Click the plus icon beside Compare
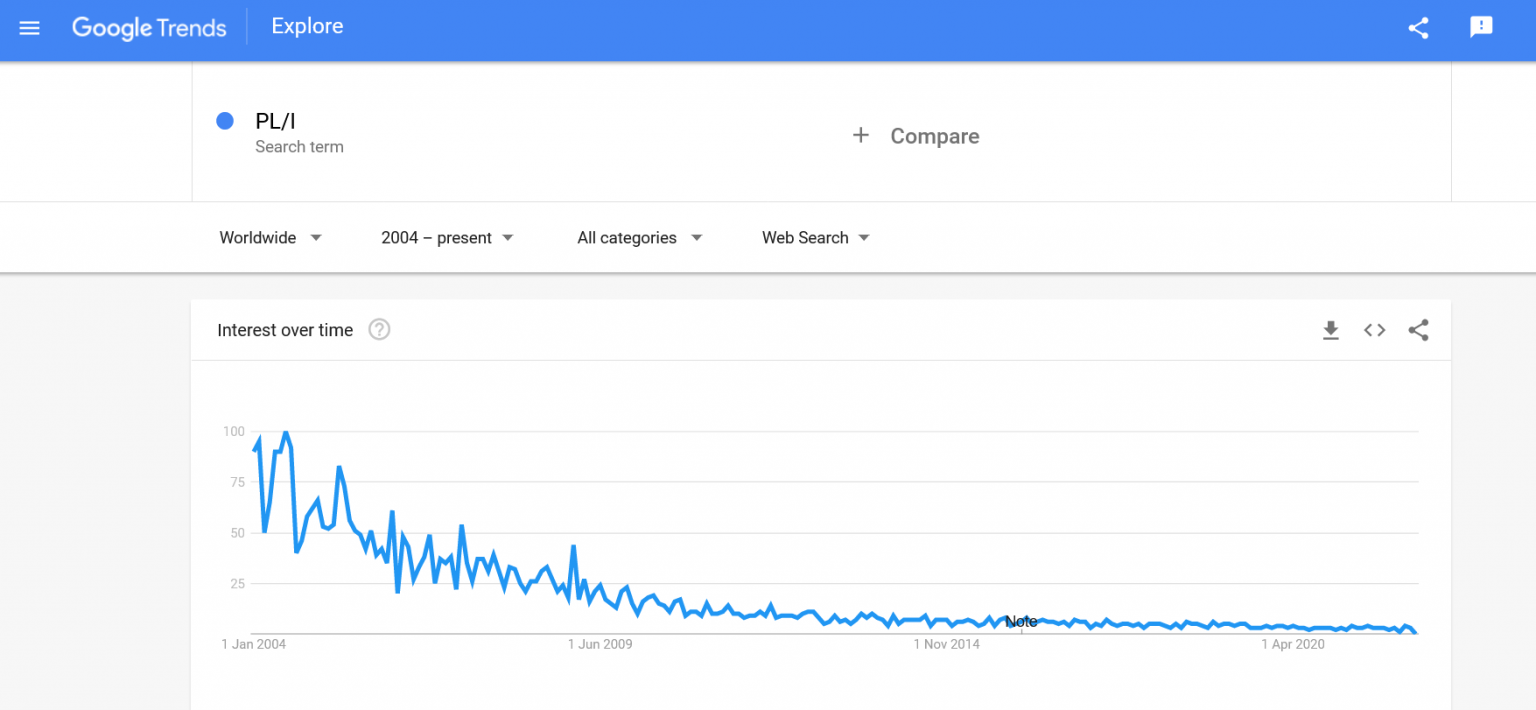The image size is (1536, 710). pos(860,135)
